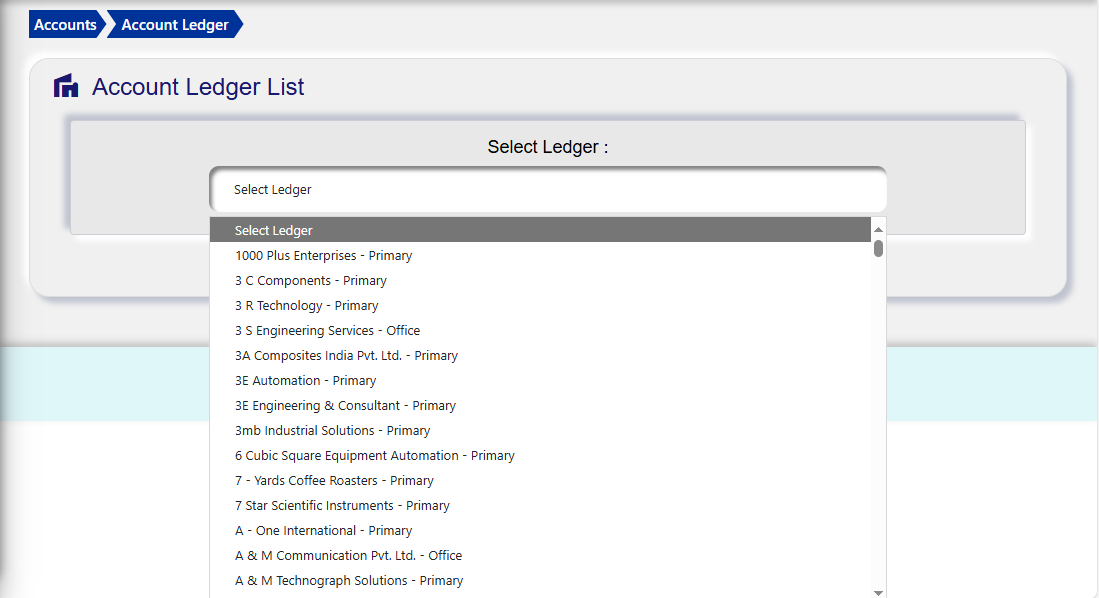Choose 3 S Engineering Services - Office

pyautogui.click(x=327, y=330)
